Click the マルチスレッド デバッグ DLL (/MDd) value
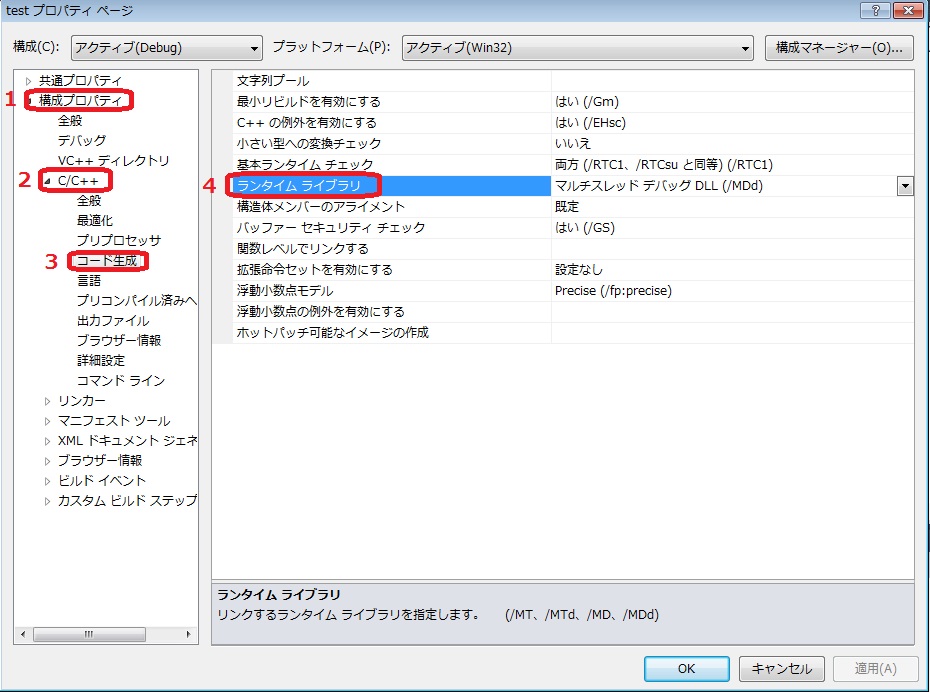The image size is (930, 692). point(724,186)
